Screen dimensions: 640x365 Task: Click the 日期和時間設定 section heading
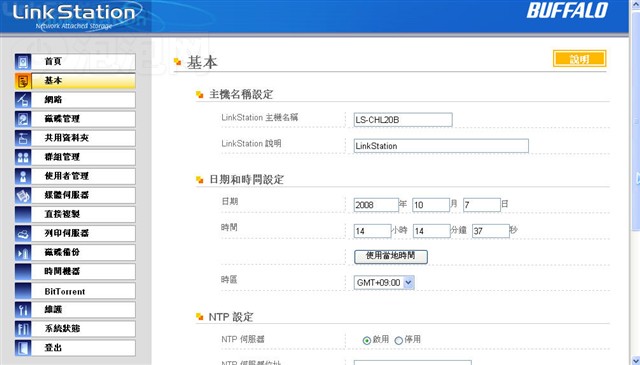(x=246, y=180)
